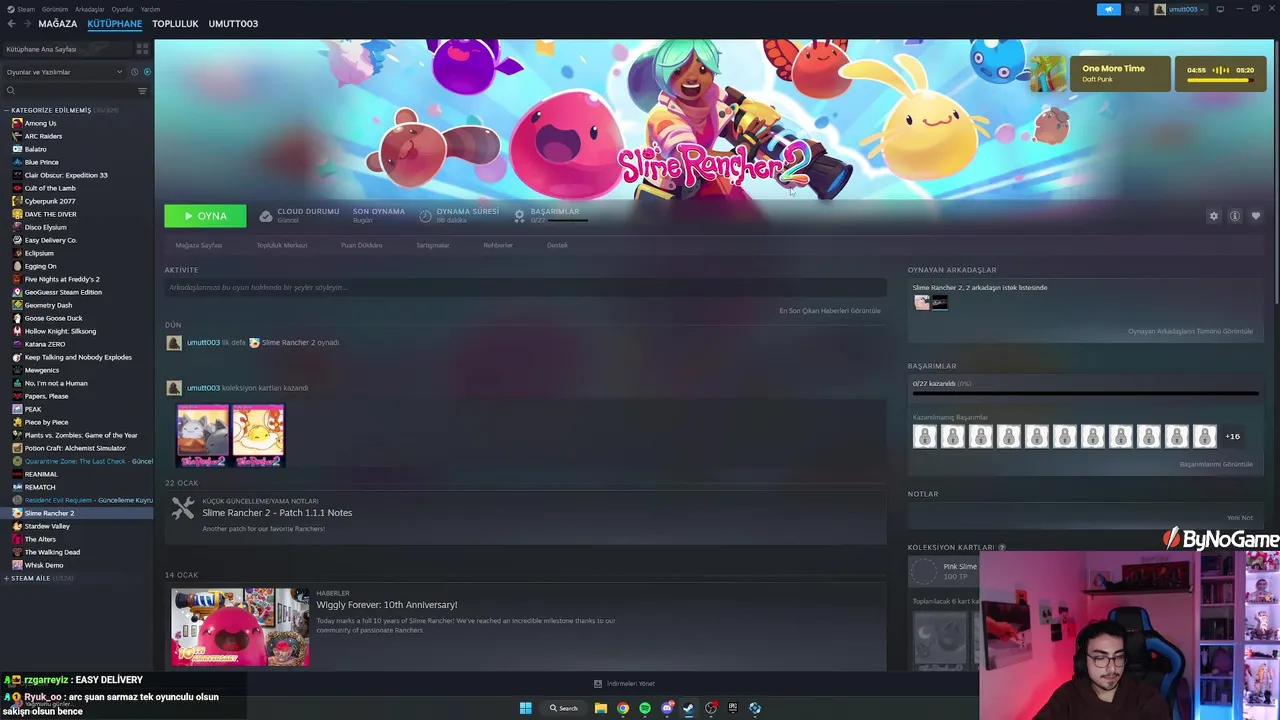Toggle ready-to-play filter icon
The width and height of the screenshot is (1280, 720).
pos(147,72)
